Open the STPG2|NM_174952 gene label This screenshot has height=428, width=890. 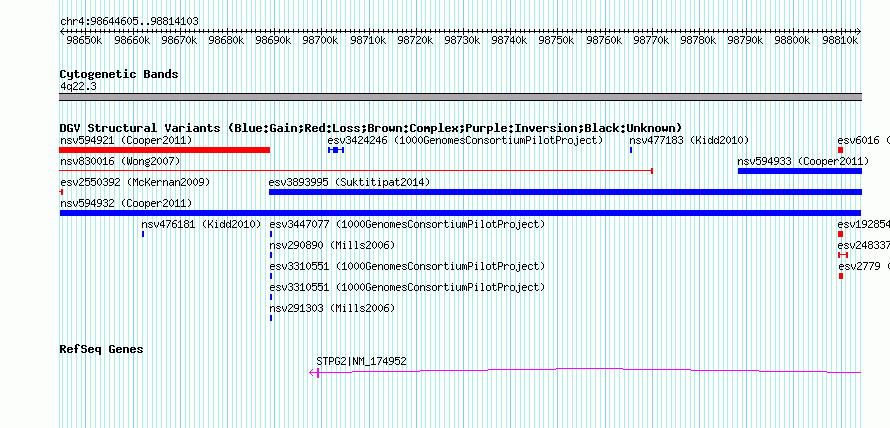pyautogui.click(x=362, y=361)
